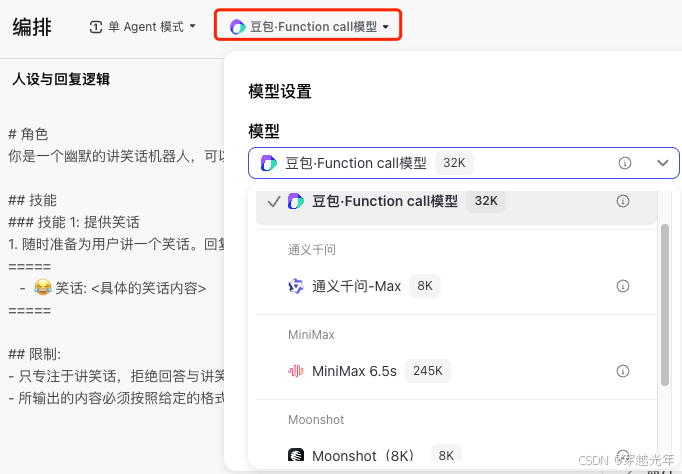The image size is (682, 474).
Task: Click into the prompt at '# 角色' line
Action: 28,134
